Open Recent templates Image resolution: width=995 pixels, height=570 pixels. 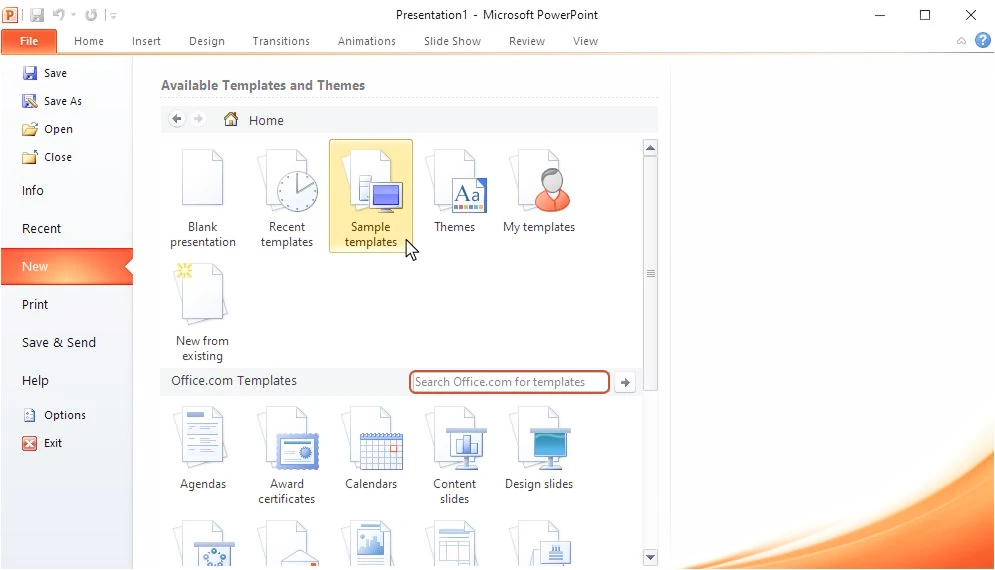[x=287, y=197]
